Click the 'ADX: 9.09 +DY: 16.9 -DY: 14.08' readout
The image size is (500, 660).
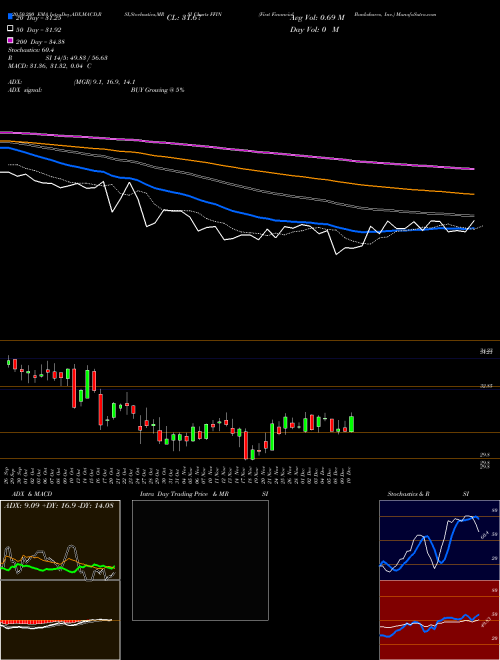[59, 505]
